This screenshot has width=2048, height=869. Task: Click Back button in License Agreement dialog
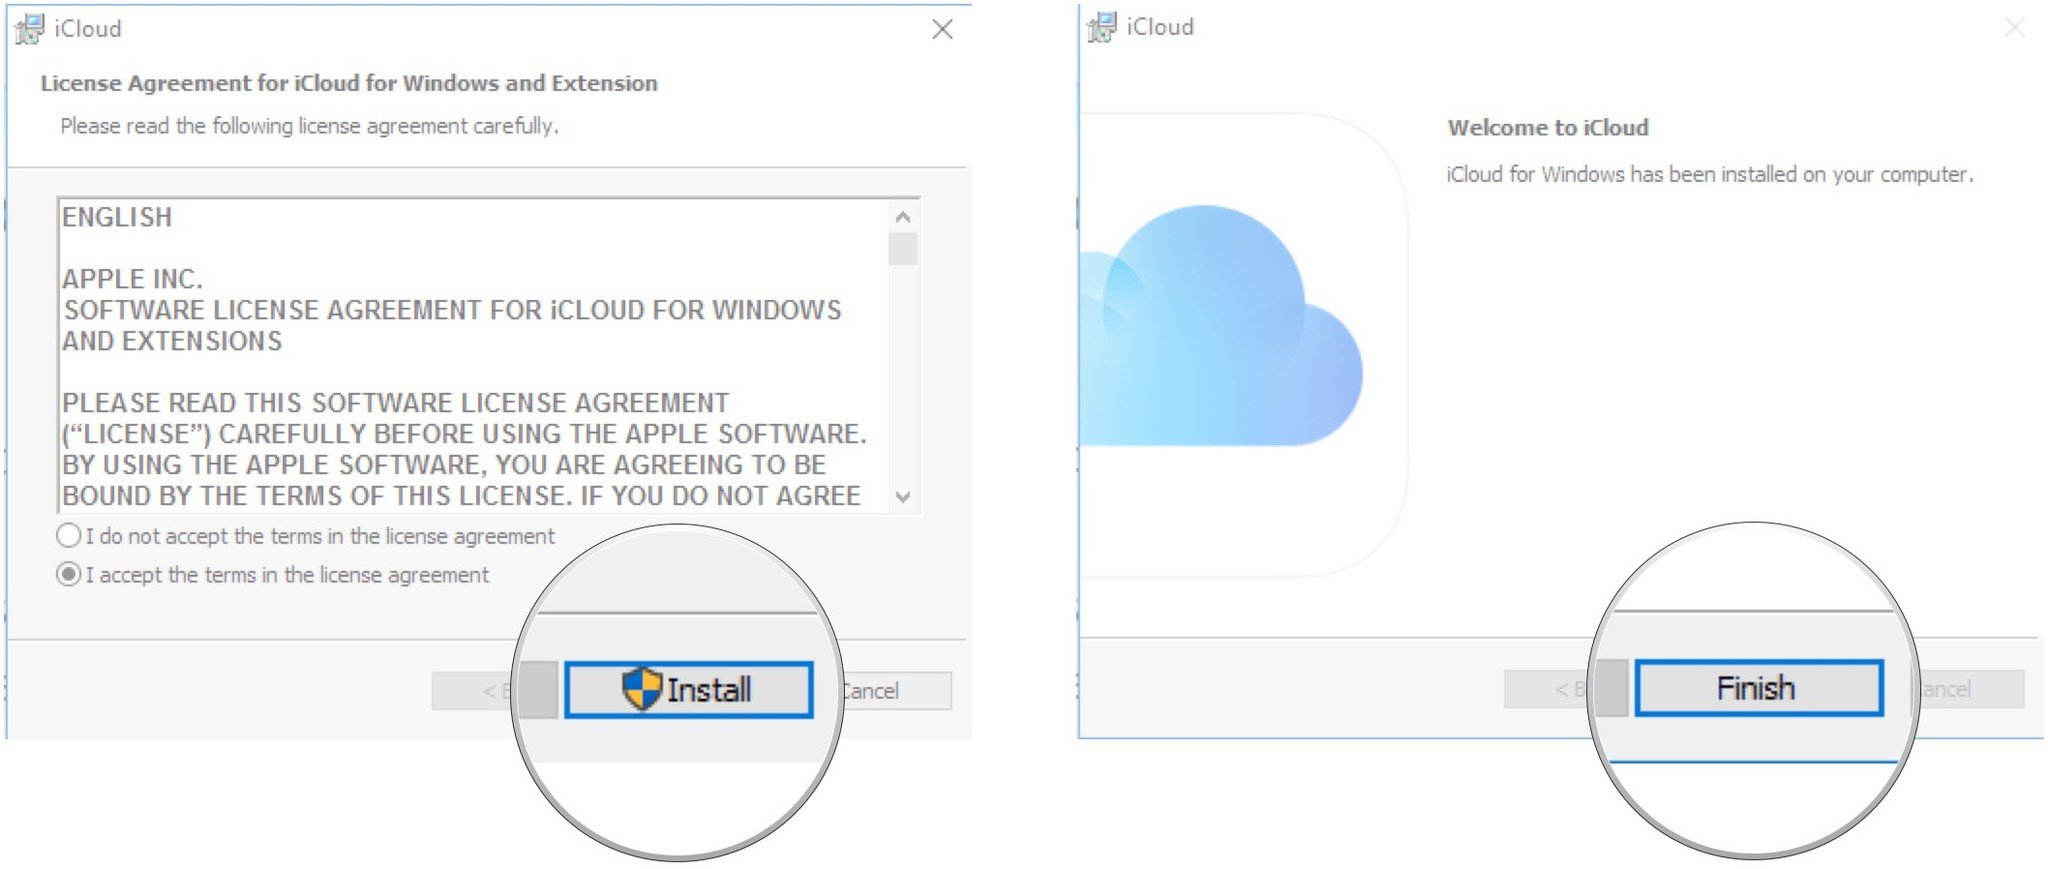tap(475, 690)
